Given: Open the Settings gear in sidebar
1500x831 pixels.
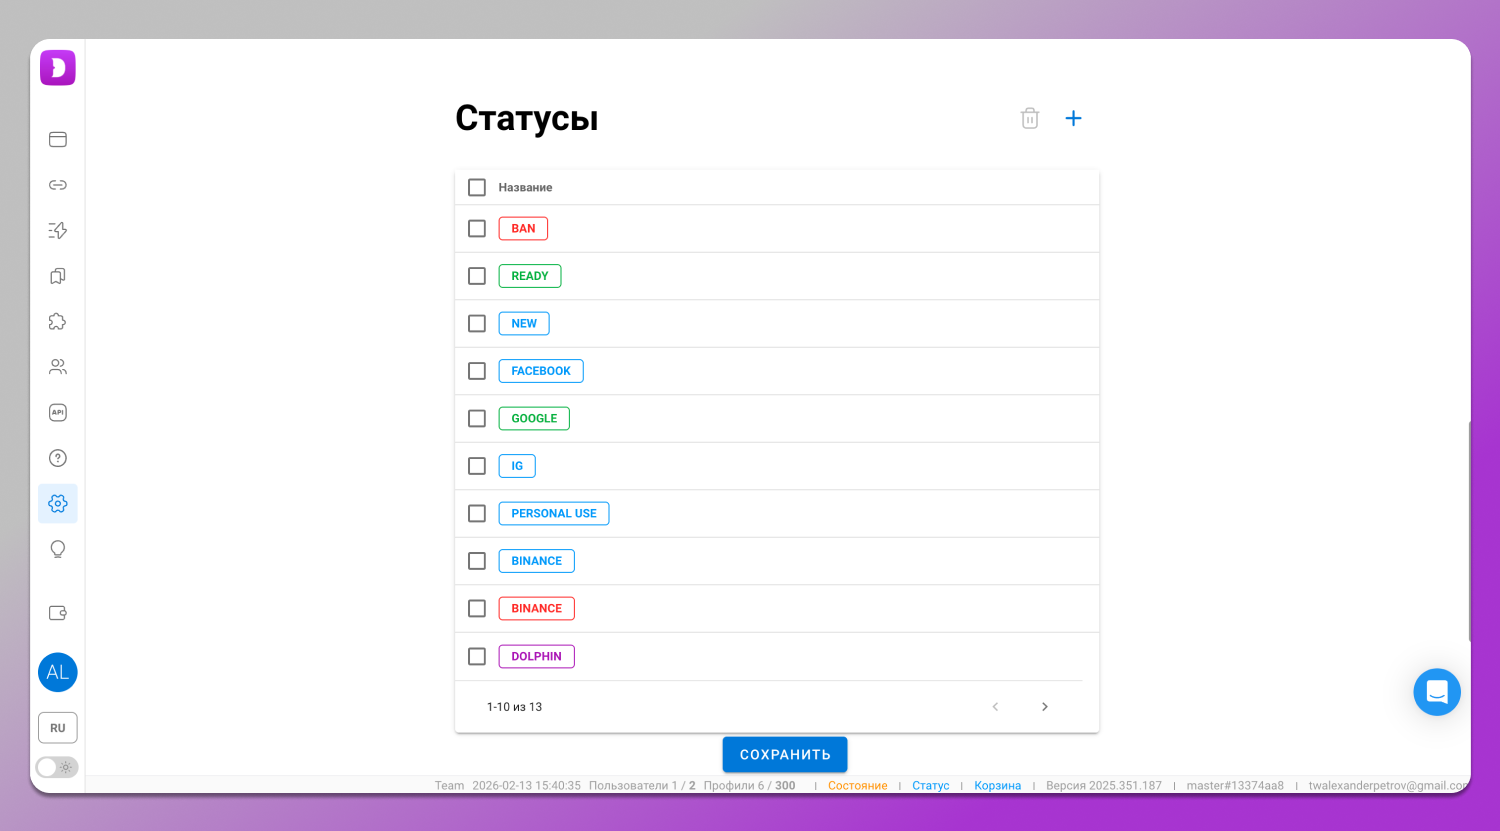Looking at the screenshot, I should pos(57,503).
